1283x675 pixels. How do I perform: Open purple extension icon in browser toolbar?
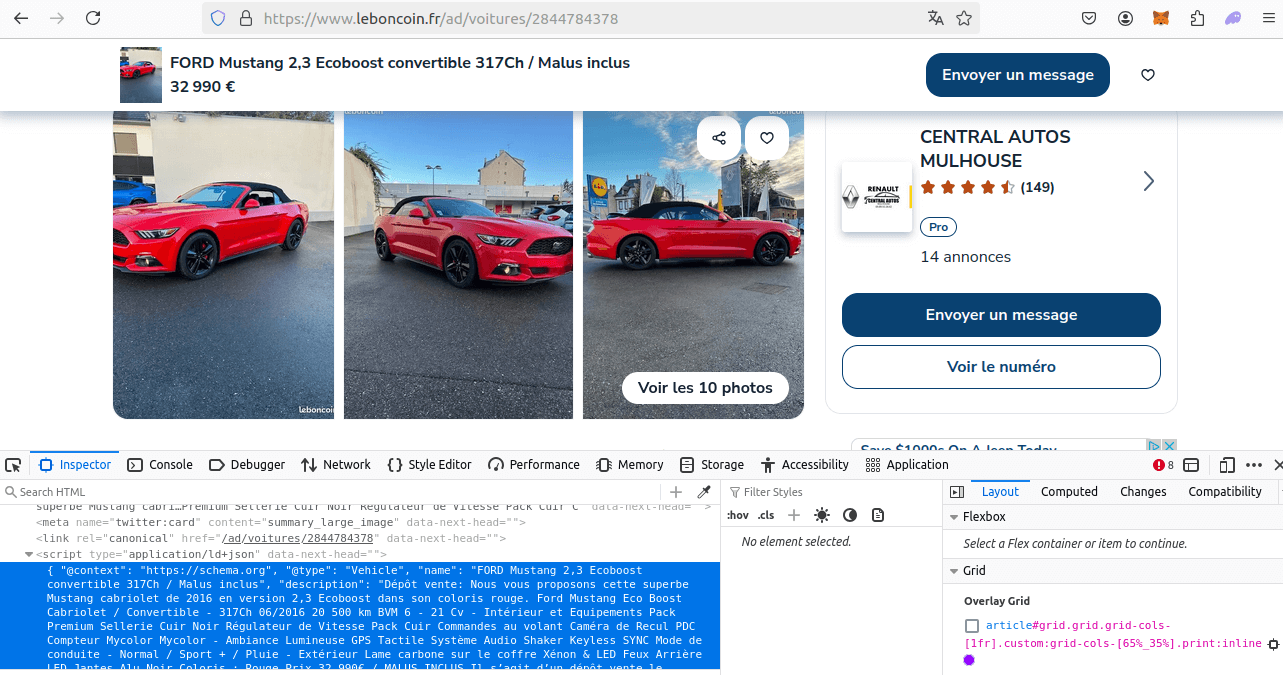point(1233,18)
